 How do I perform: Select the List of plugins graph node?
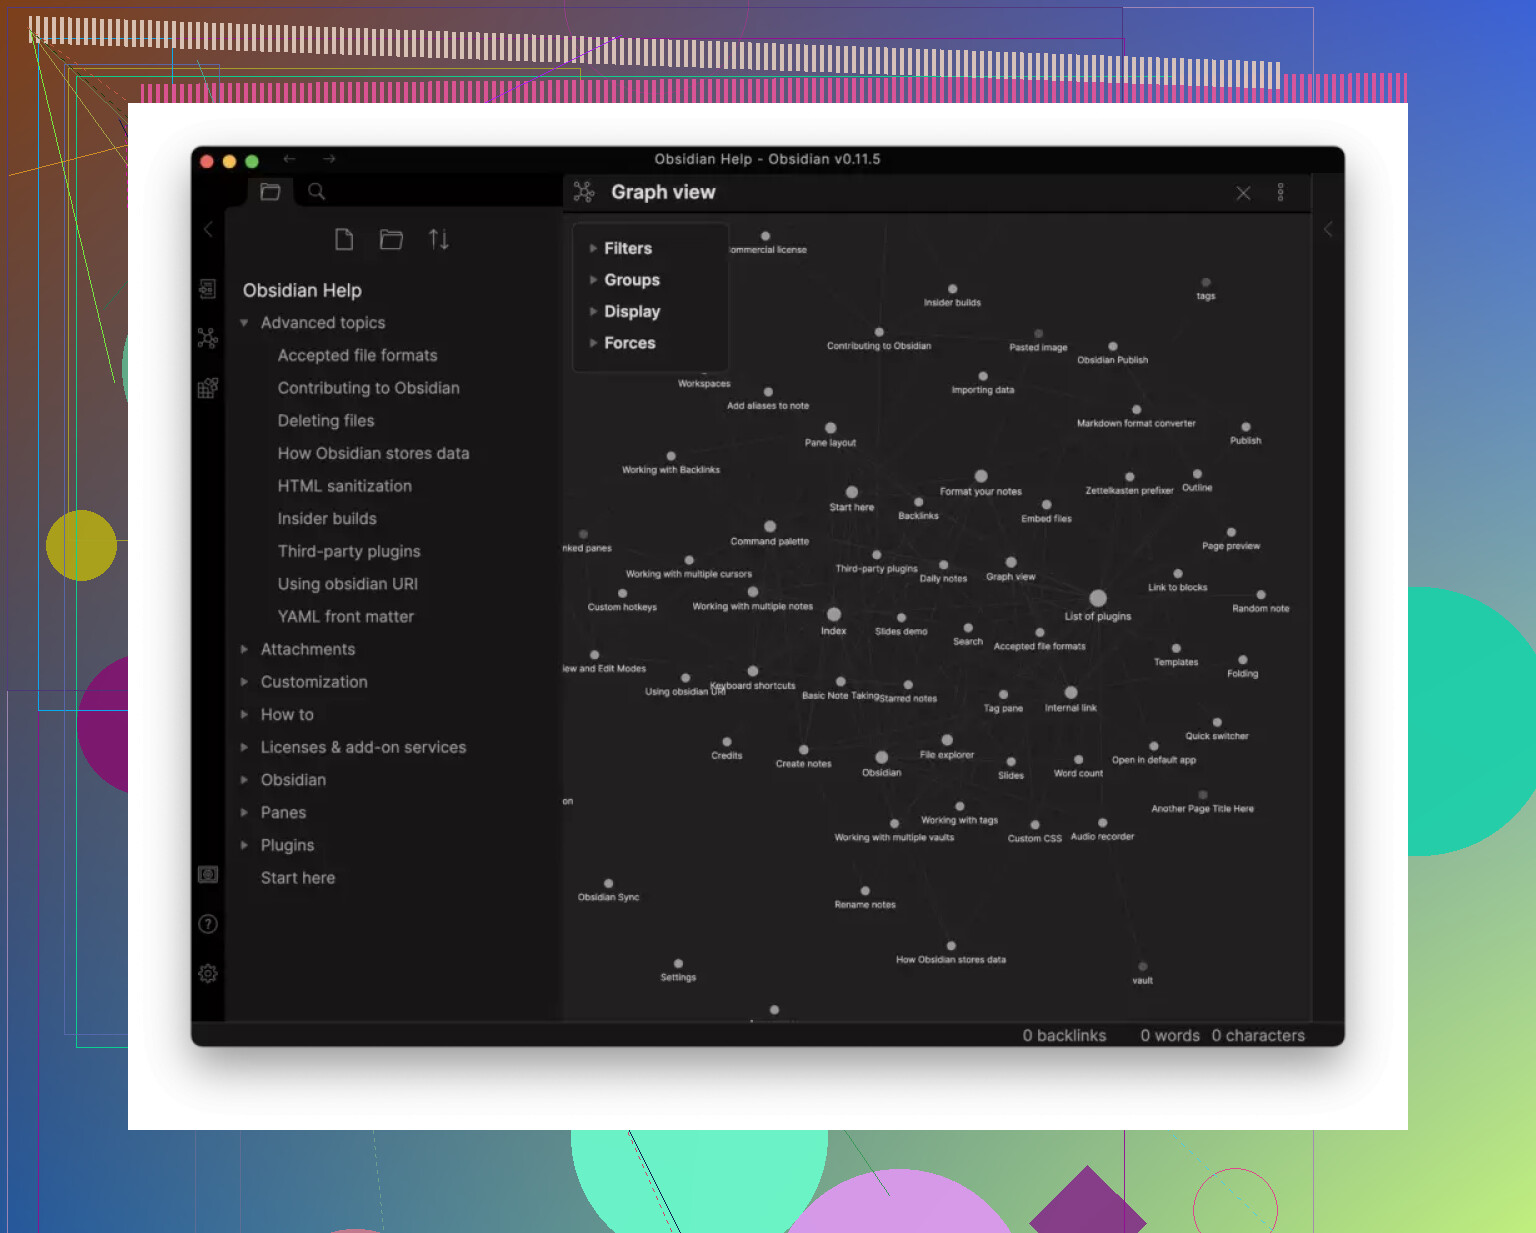pos(1098,598)
